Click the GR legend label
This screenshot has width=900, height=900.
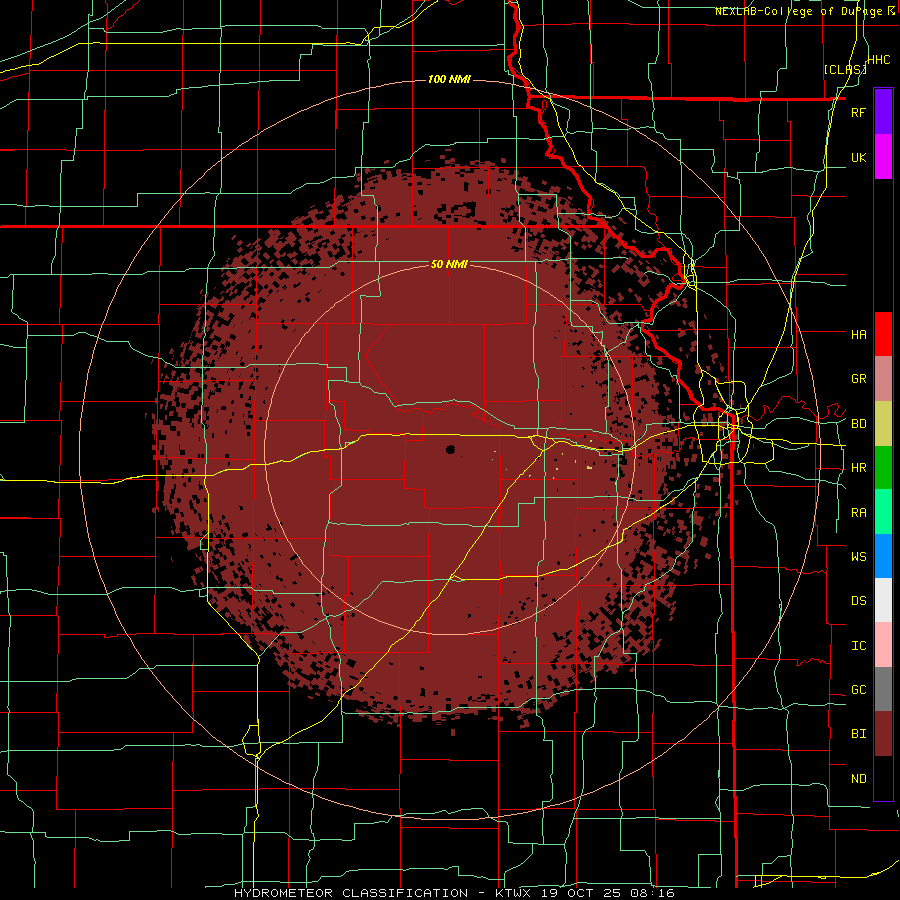click(858, 379)
